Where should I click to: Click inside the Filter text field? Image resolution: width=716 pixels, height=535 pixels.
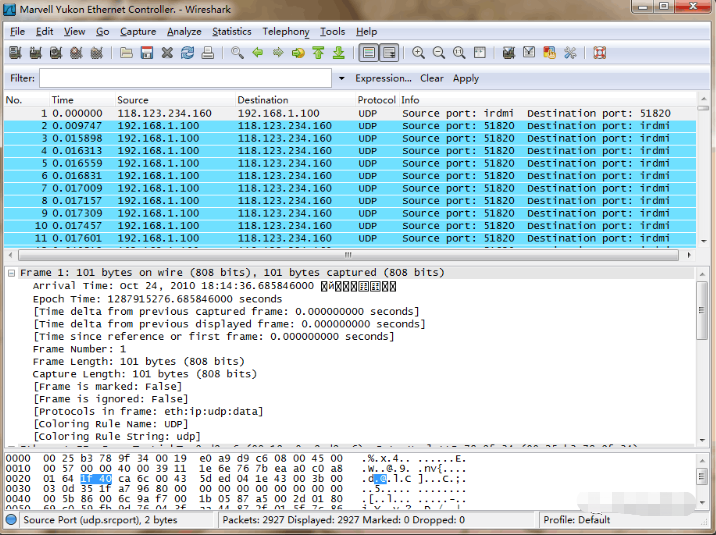coord(185,78)
